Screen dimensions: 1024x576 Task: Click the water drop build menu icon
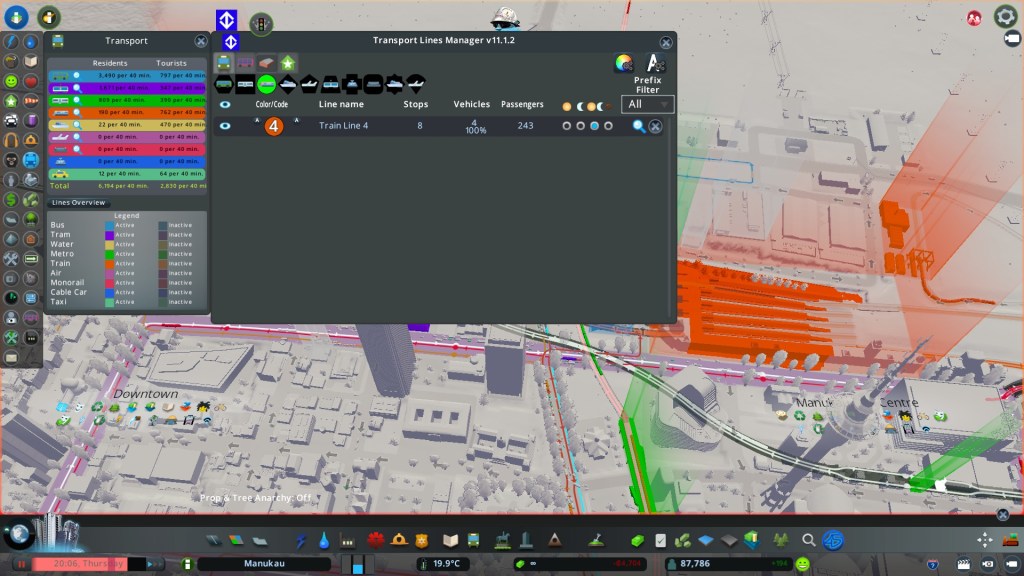325,540
